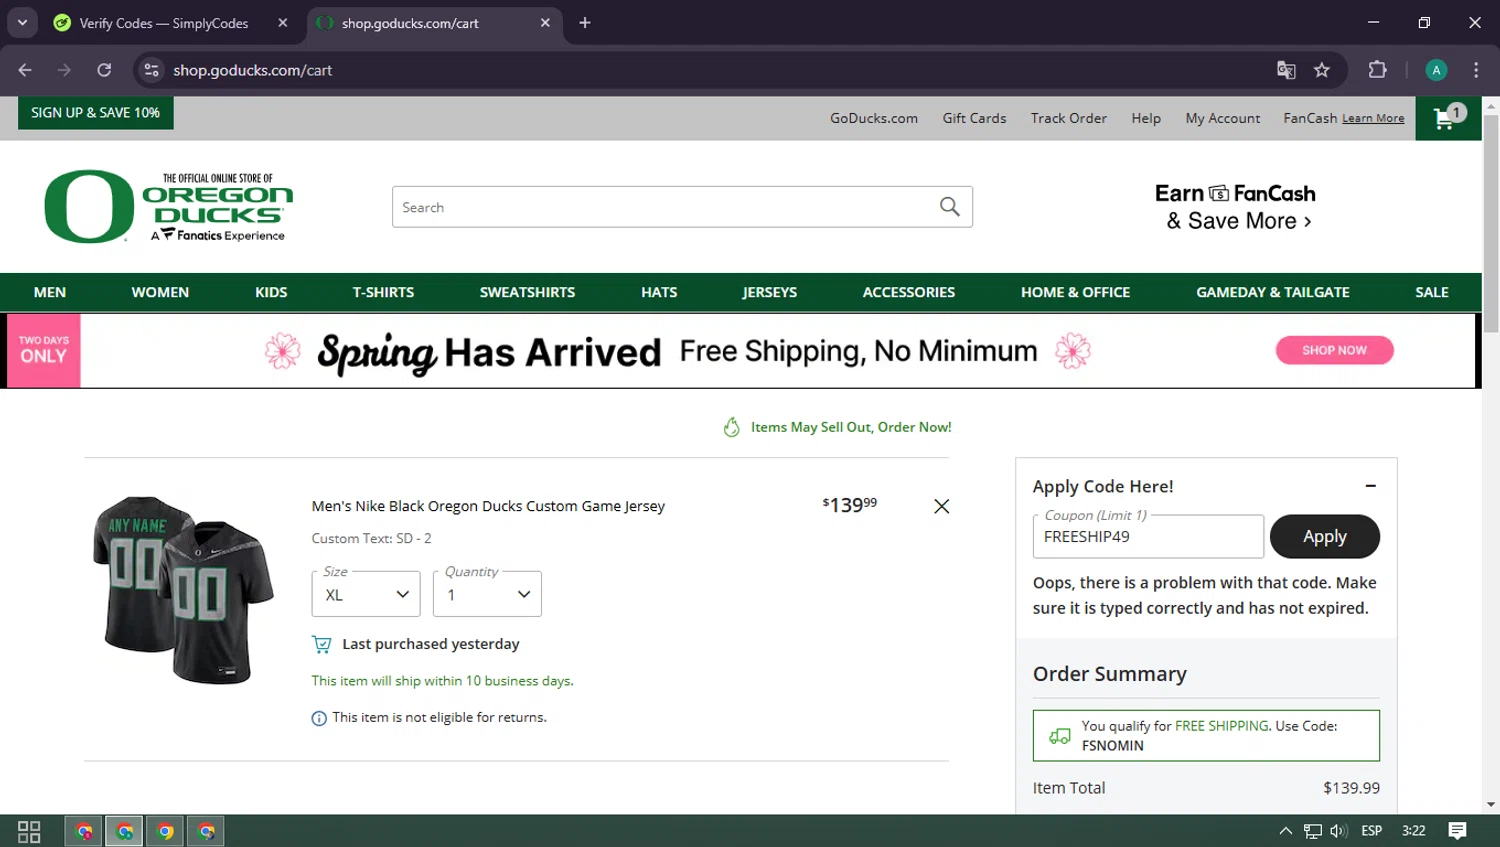Open the Chrome three-dot menu

[x=1476, y=70]
